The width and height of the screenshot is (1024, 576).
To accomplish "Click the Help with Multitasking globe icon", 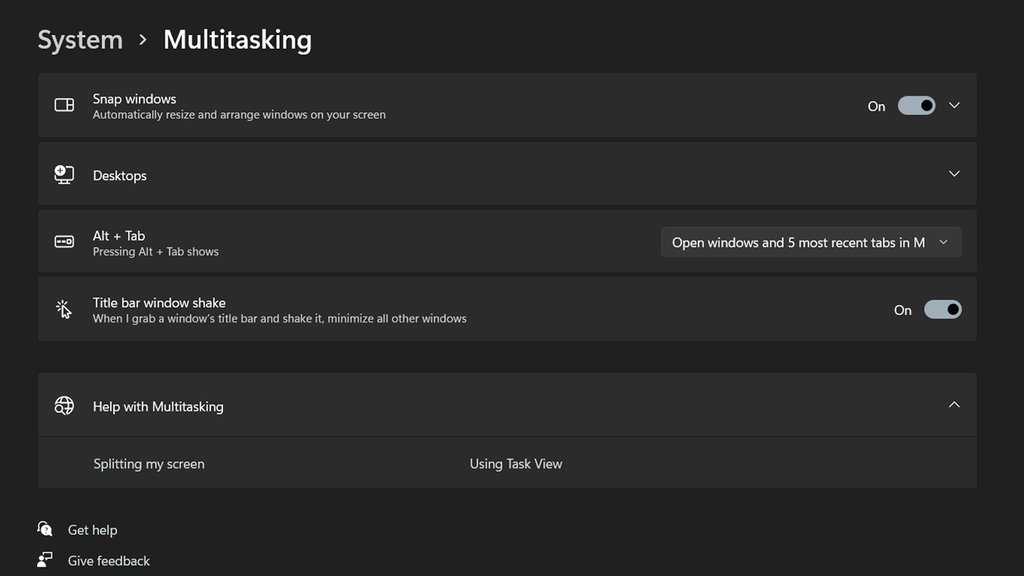I will [x=64, y=406].
